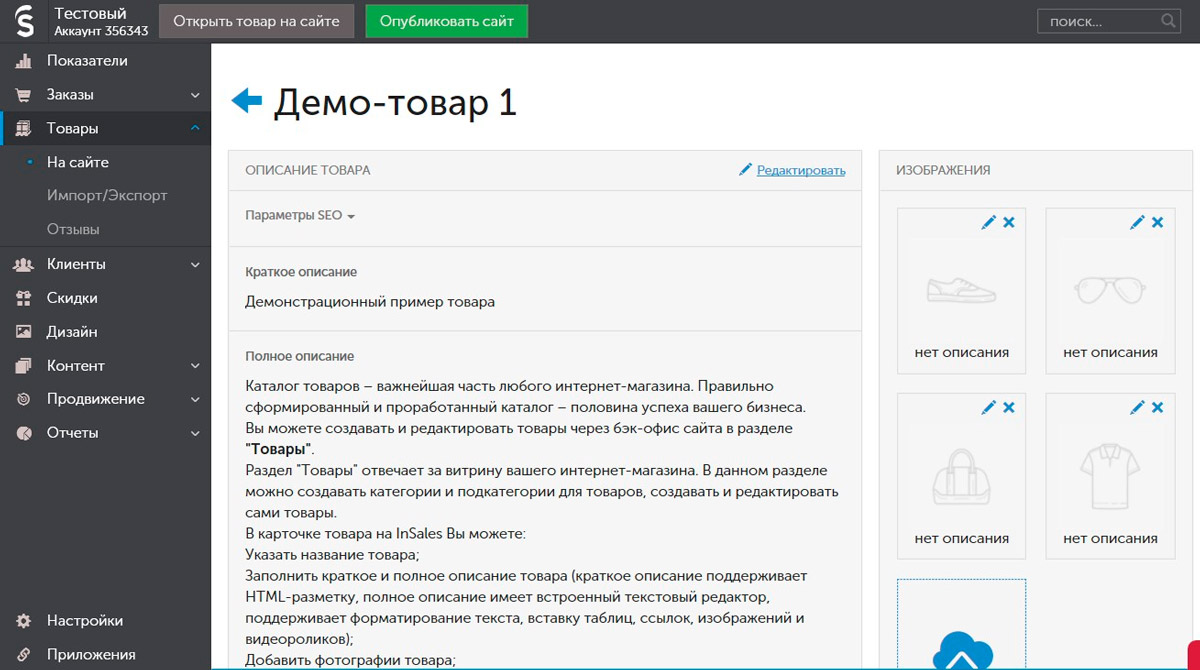Edit the sunglasses image with pencil icon
This screenshot has width=1200, height=670.
tap(1137, 222)
